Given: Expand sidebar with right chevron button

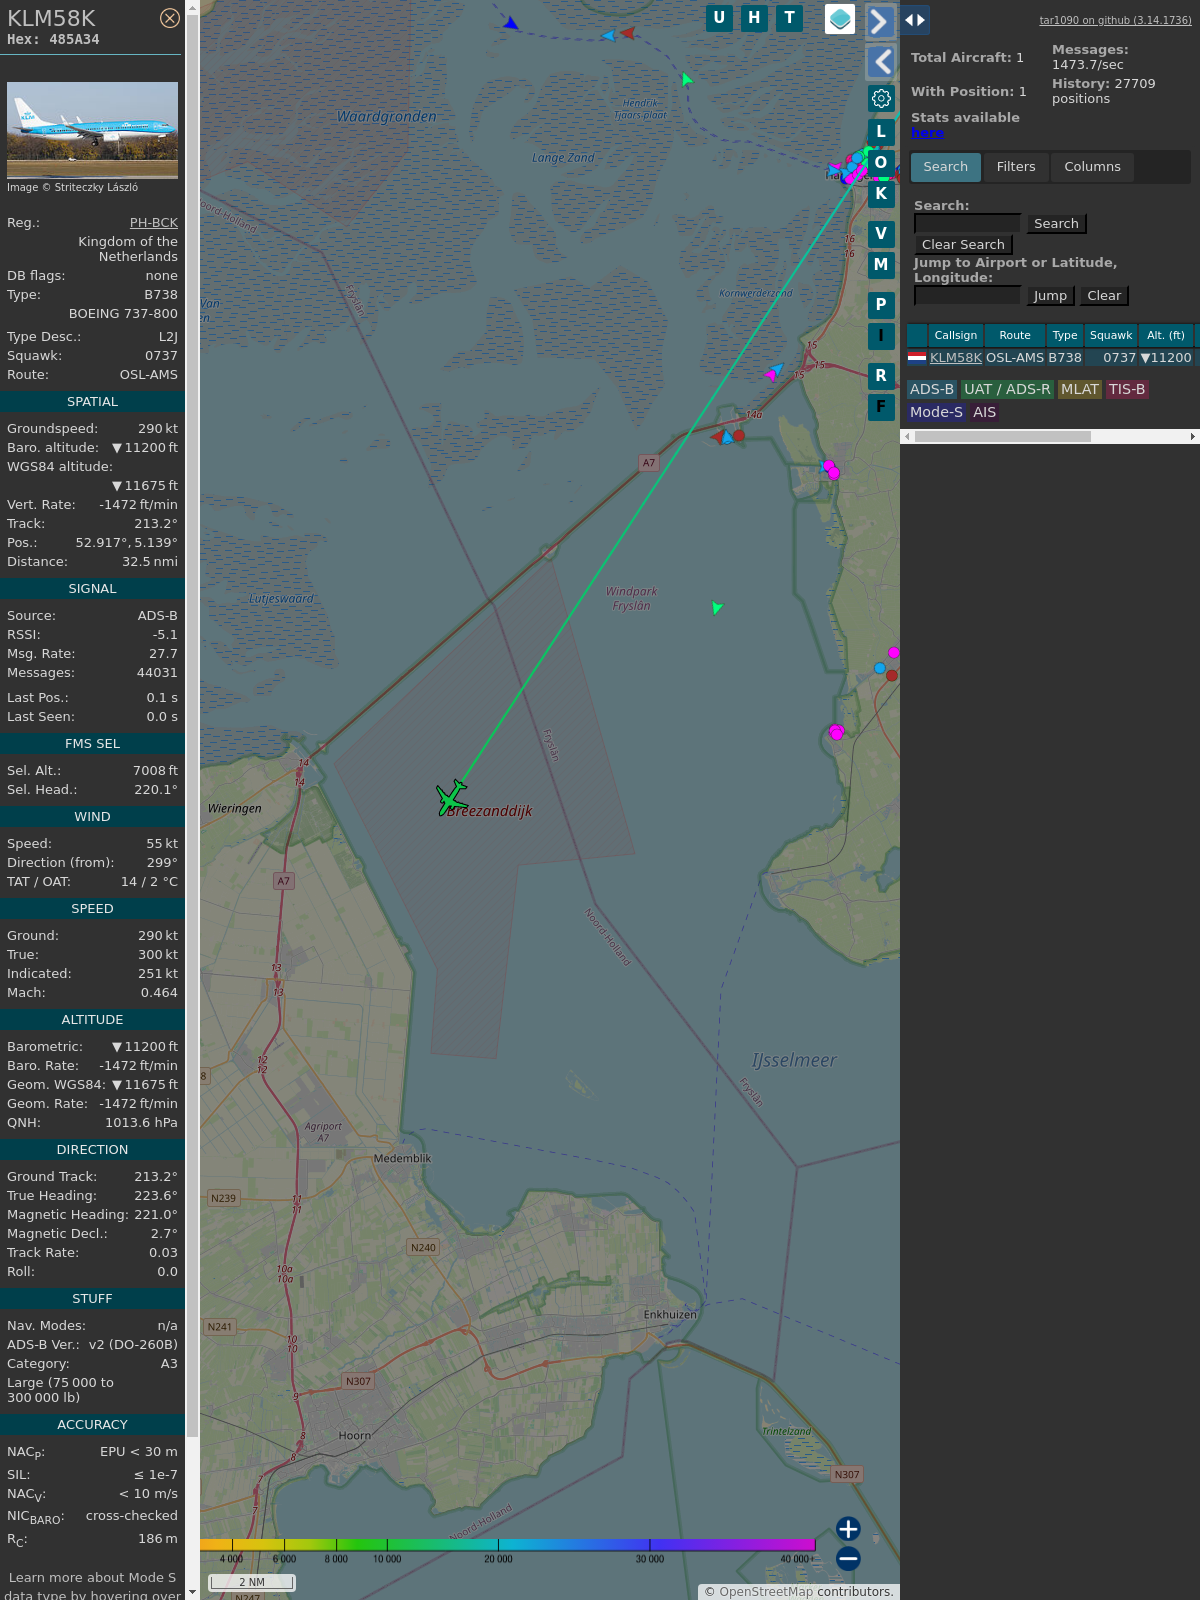Looking at the screenshot, I should [x=880, y=21].
